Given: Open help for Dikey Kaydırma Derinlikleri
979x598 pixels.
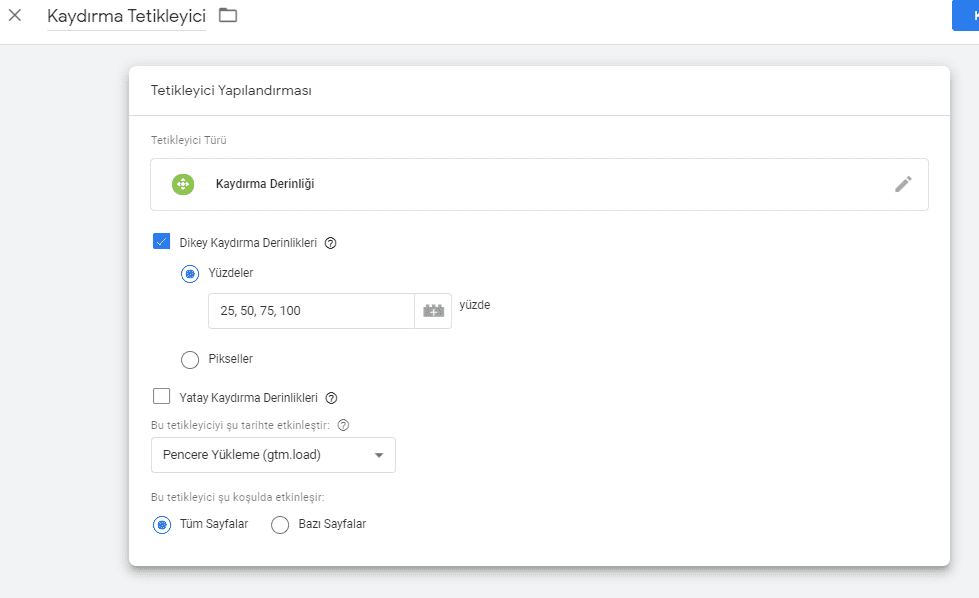Looking at the screenshot, I should click(331, 243).
